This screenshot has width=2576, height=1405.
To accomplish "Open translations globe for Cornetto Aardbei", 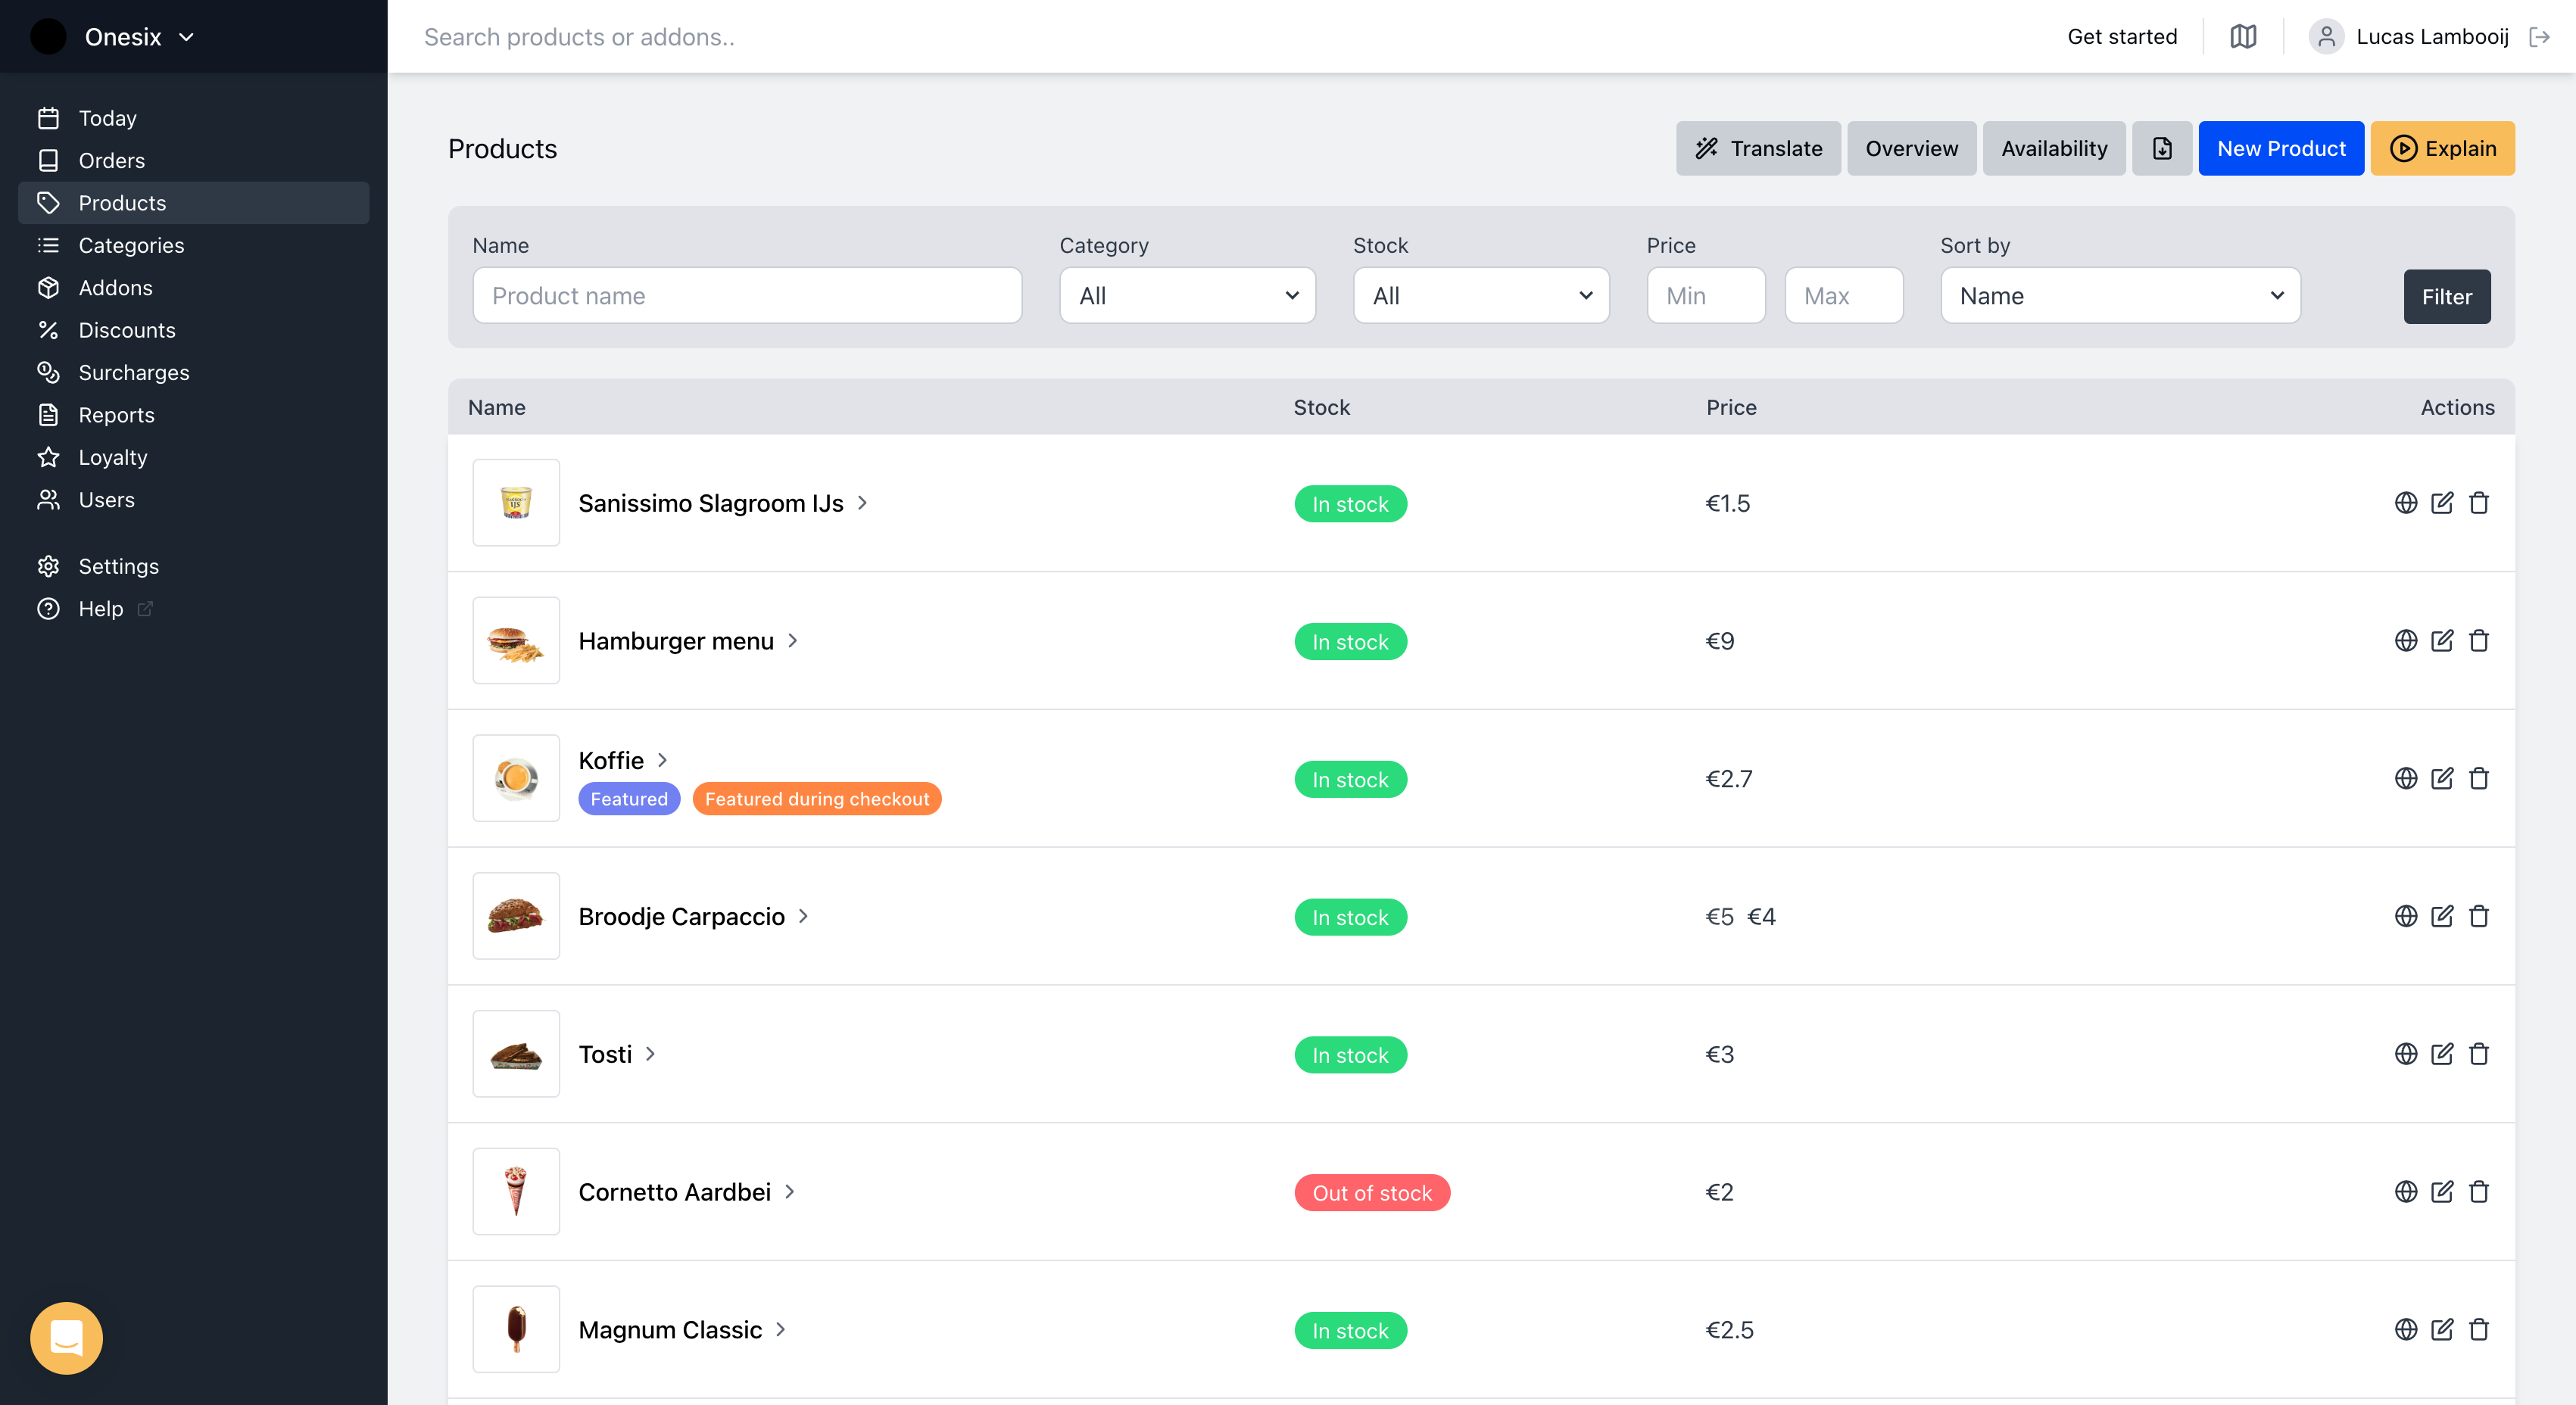I will (x=2406, y=1192).
